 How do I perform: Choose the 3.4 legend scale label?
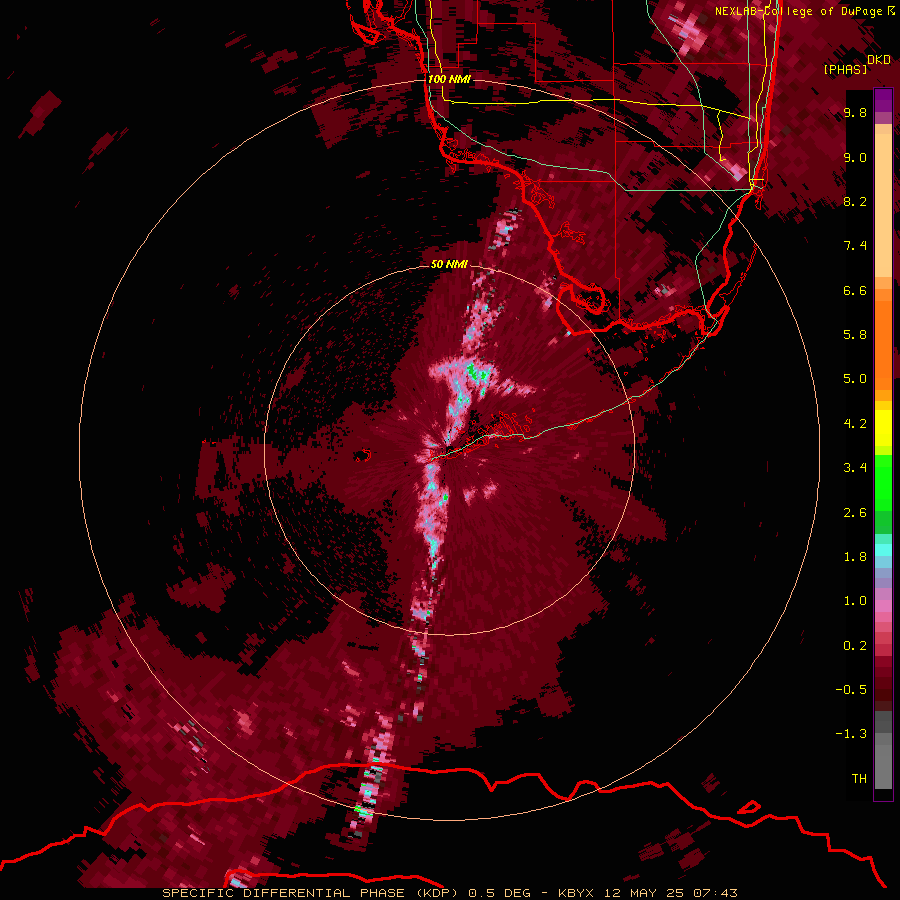(x=855, y=468)
